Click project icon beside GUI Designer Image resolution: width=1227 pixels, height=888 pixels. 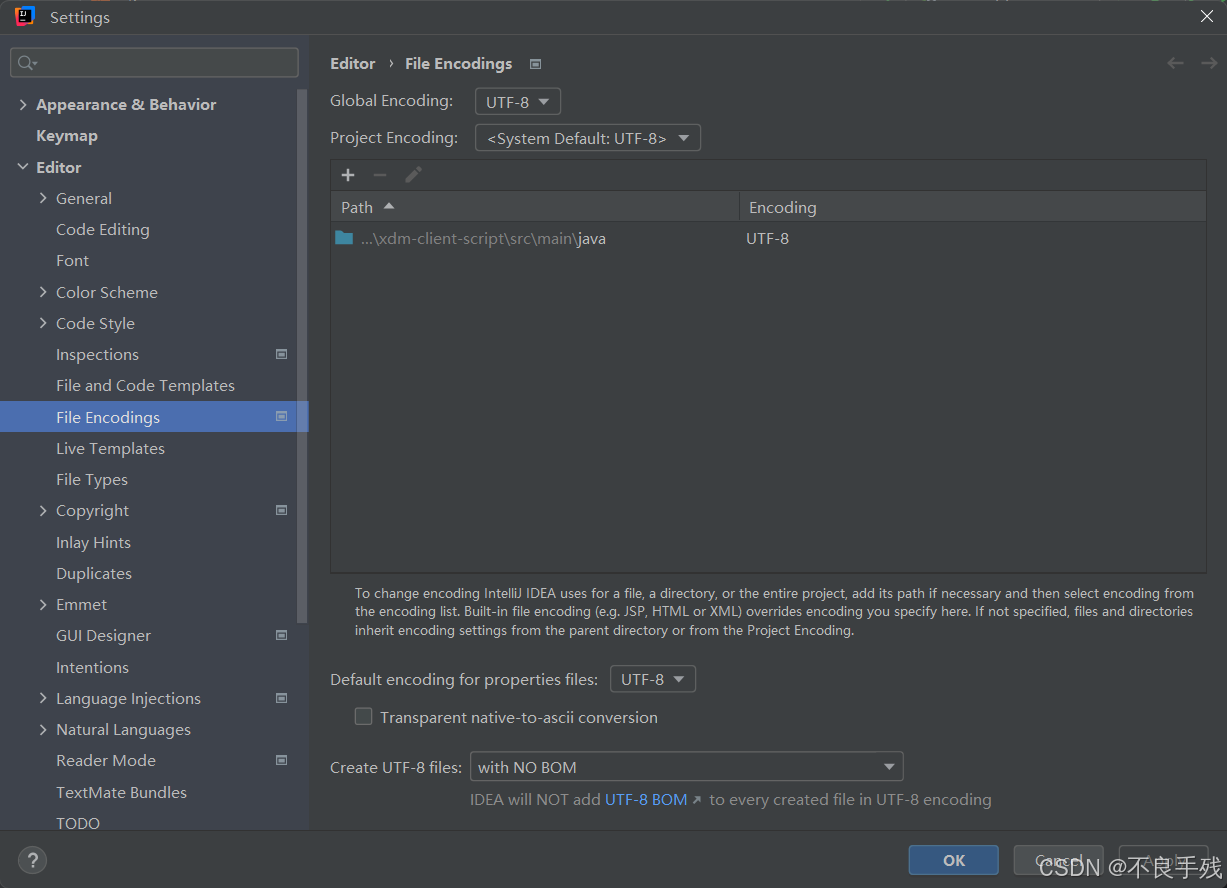(281, 635)
